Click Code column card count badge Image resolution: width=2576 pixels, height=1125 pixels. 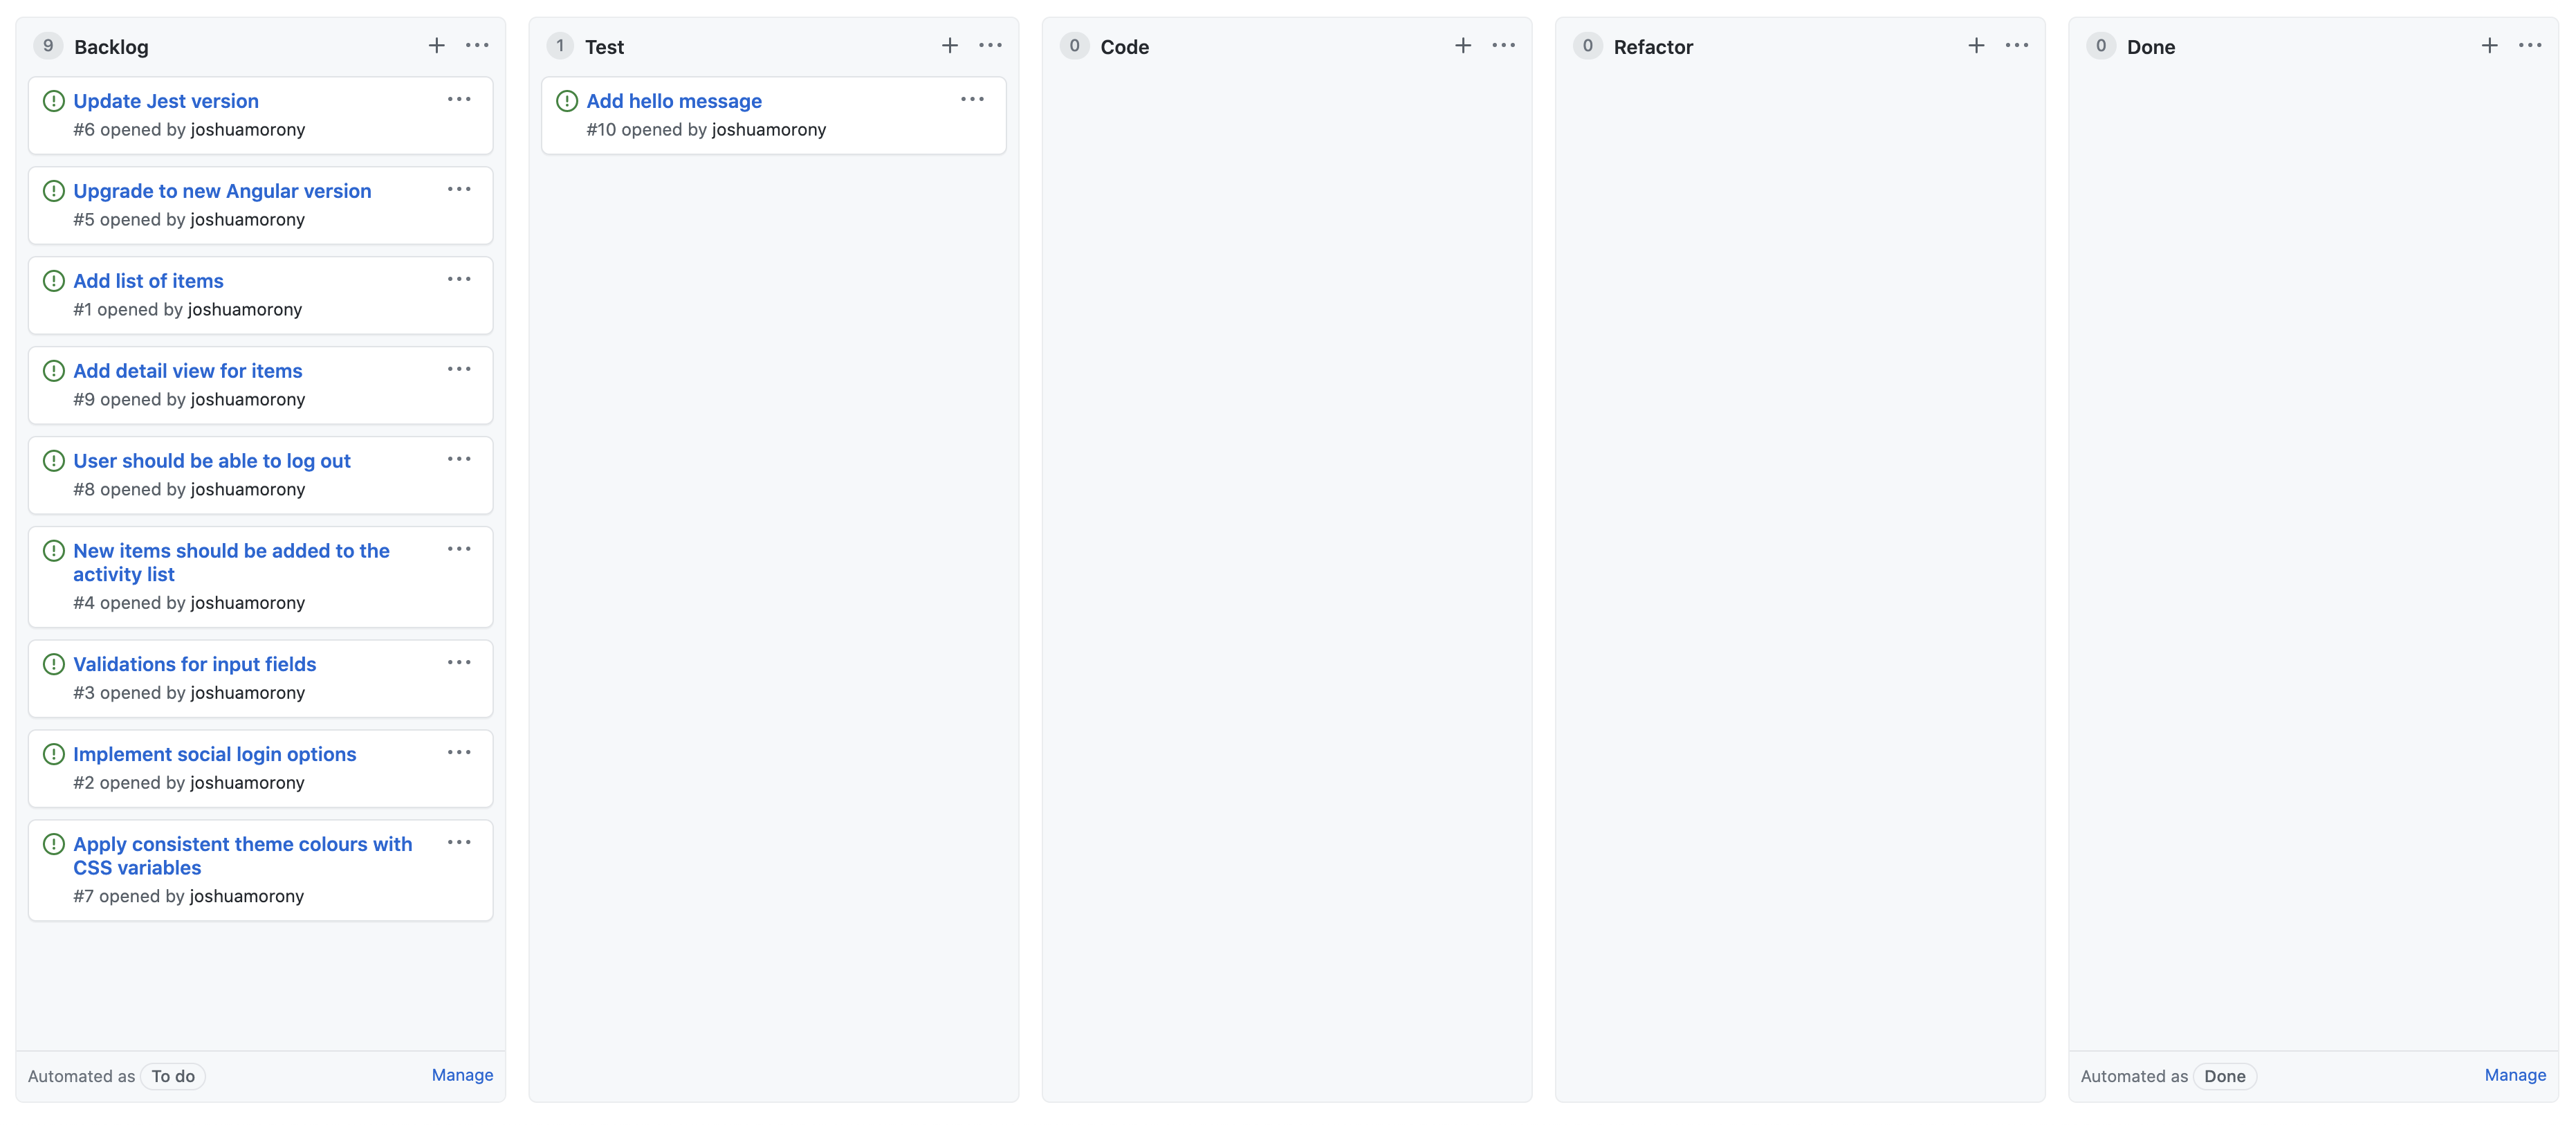coord(1074,46)
